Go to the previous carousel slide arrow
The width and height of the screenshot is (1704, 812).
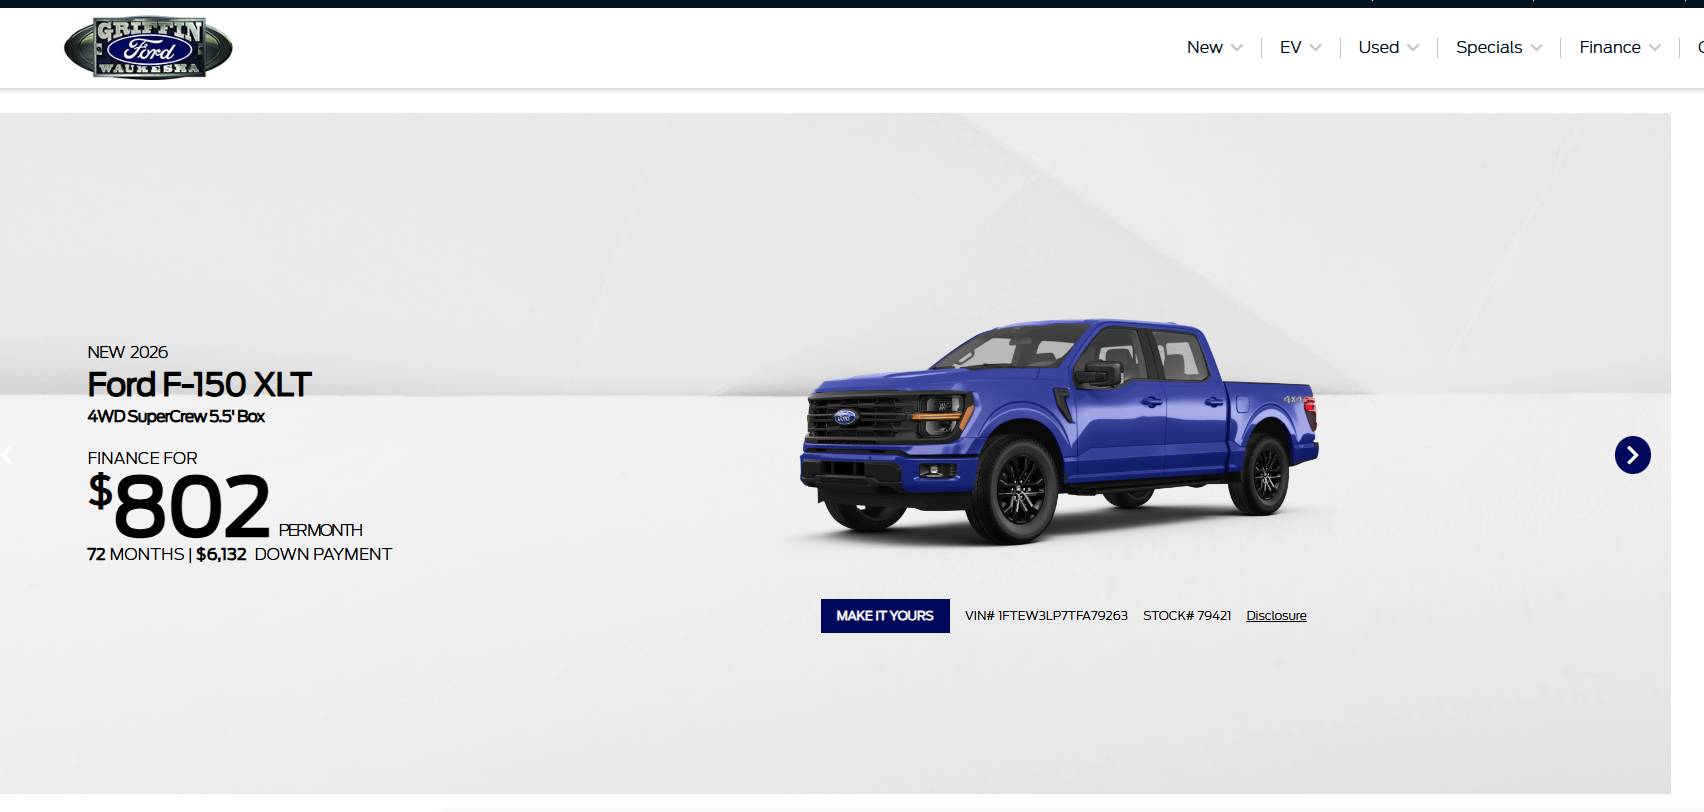7,455
